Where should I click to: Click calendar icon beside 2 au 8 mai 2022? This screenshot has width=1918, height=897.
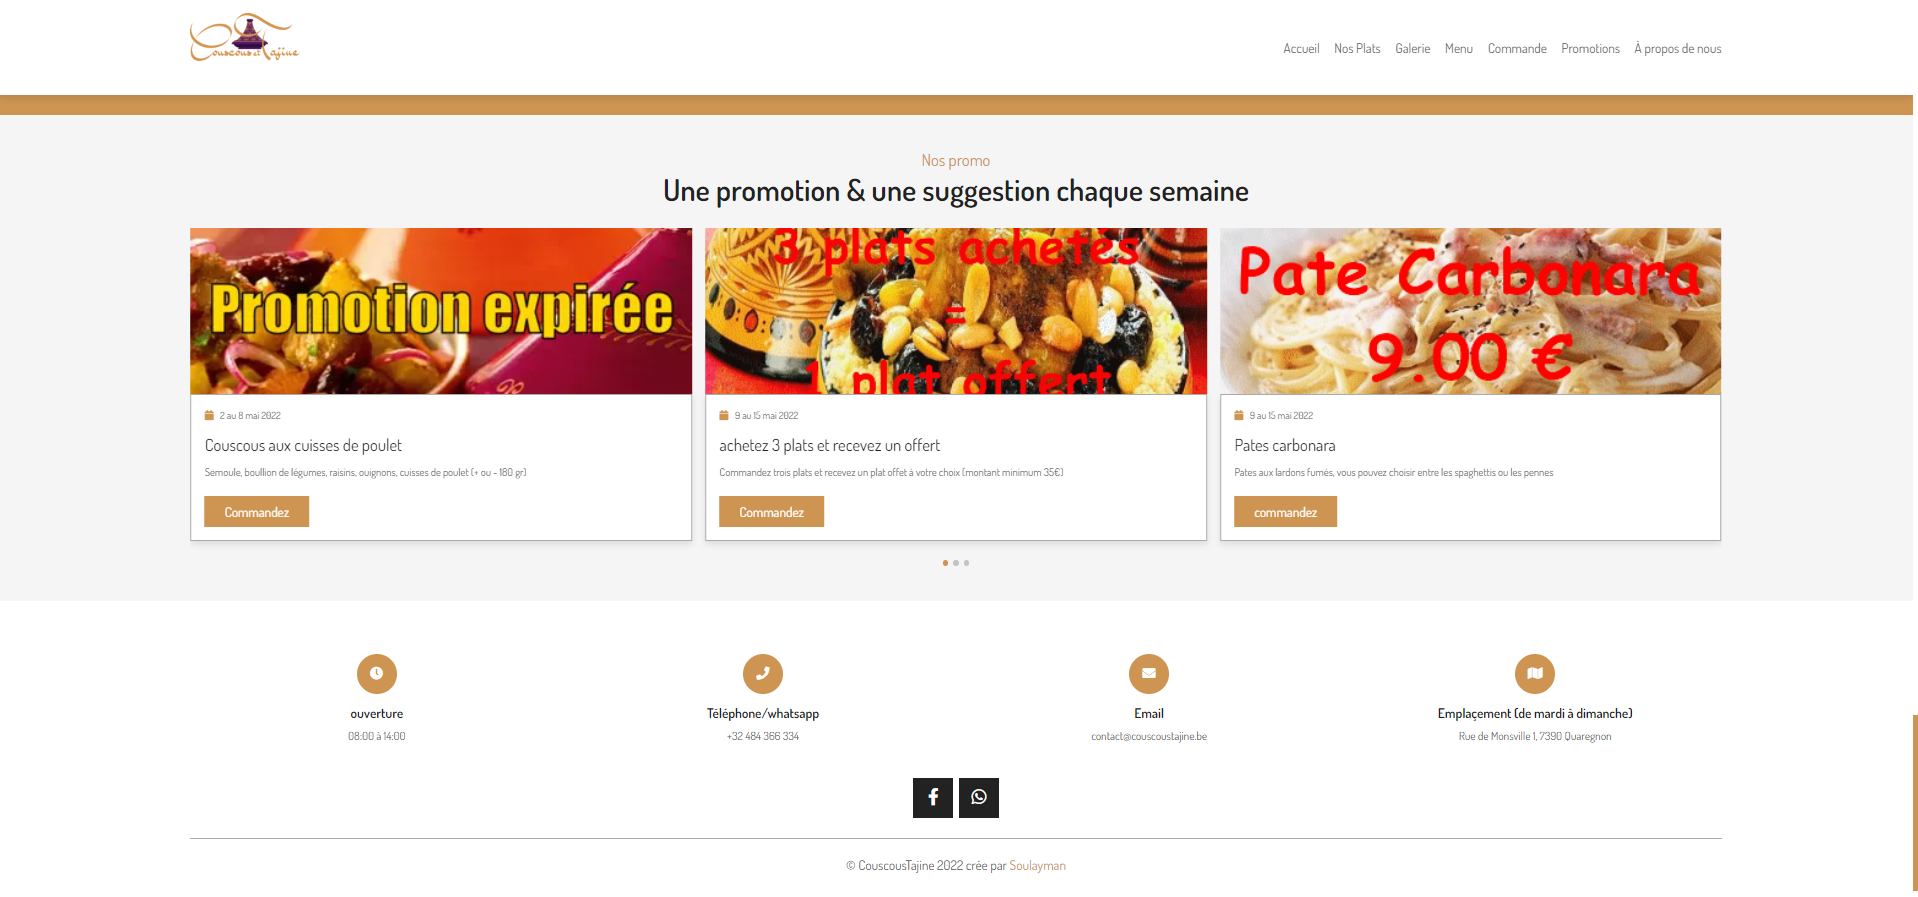coord(209,415)
